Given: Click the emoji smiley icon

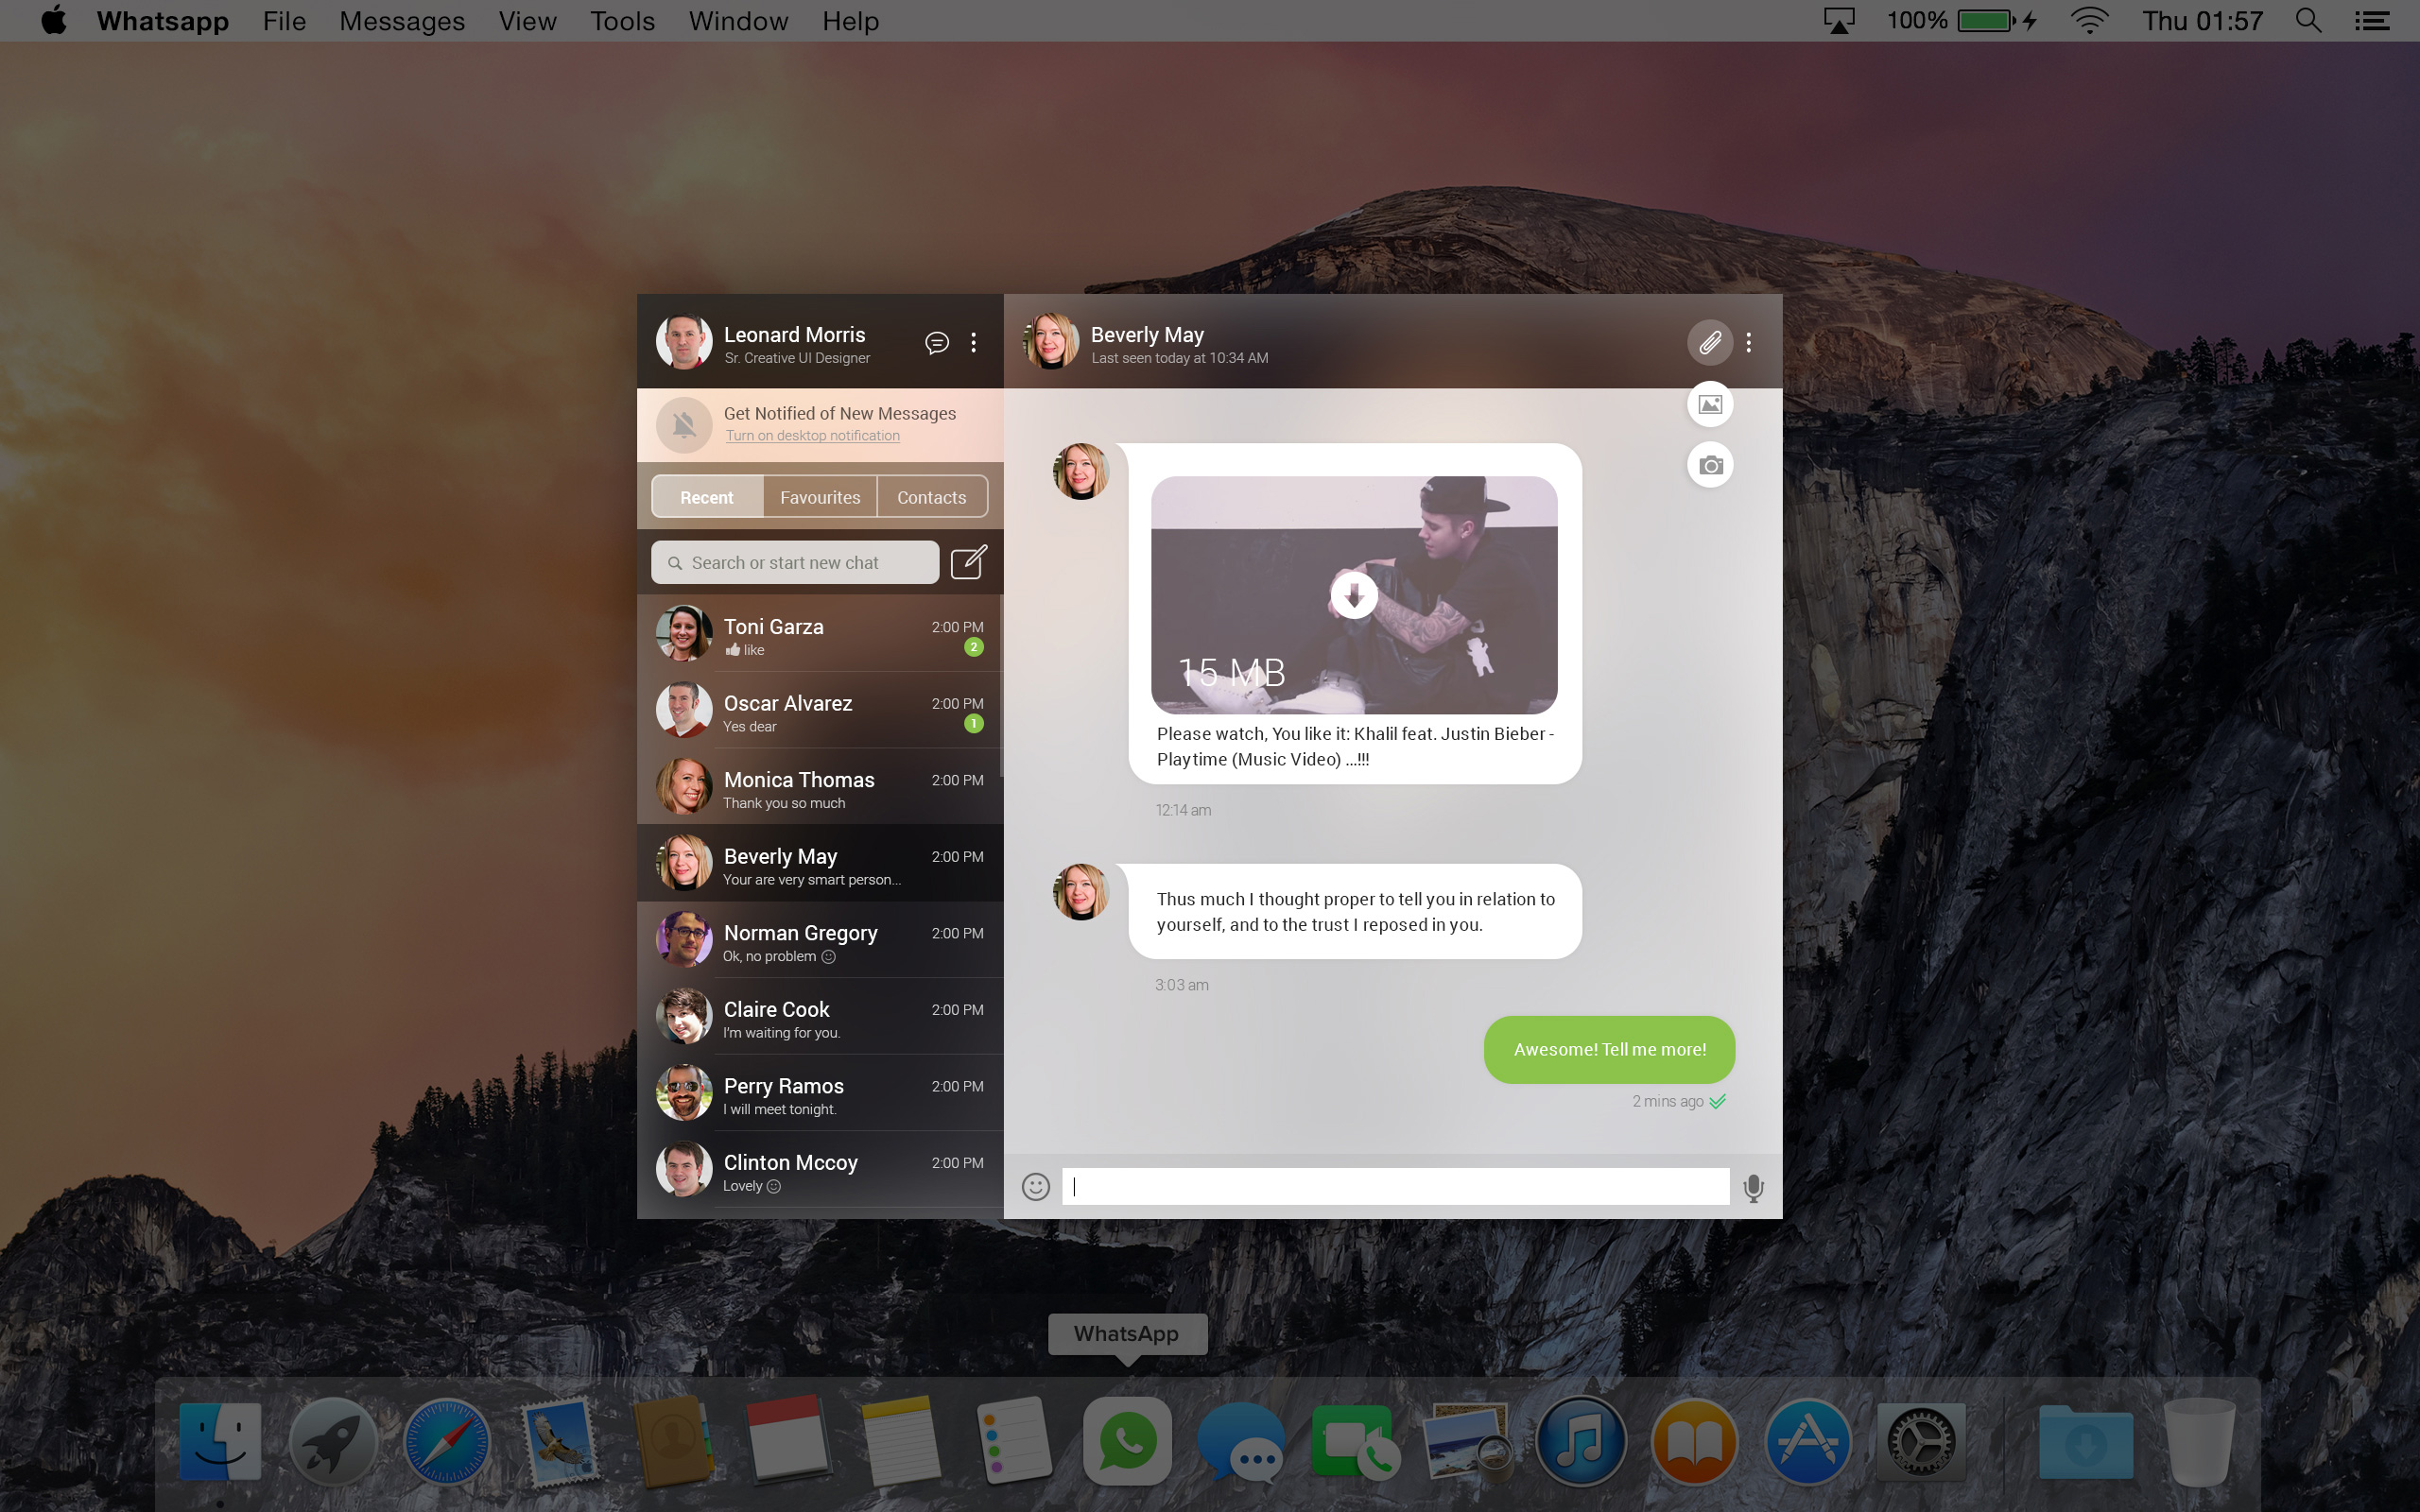Looking at the screenshot, I should [1035, 1186].
